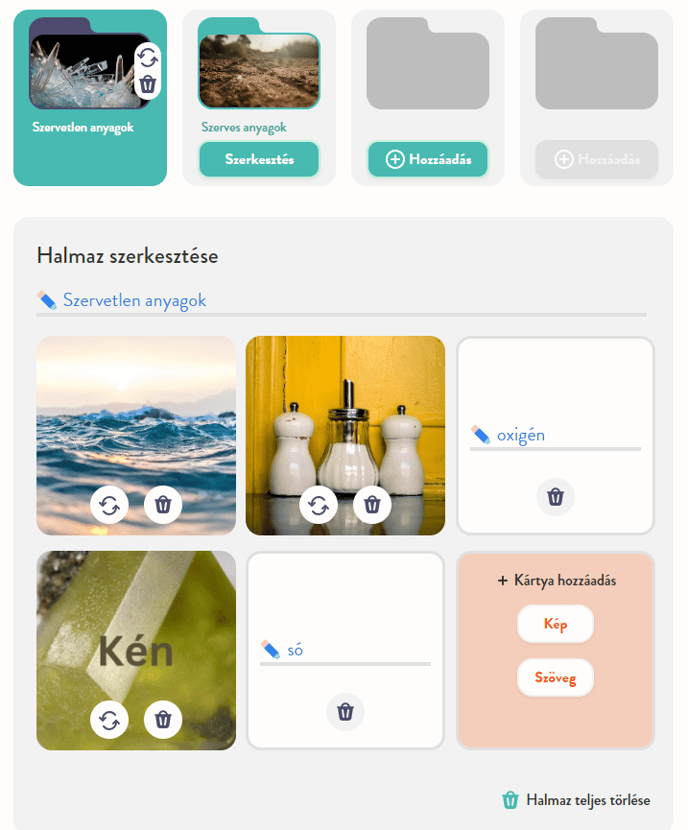Select the Szerves anyagok folder thumbnail
Screen dimensions: 688x830
[x=259, y=64]
